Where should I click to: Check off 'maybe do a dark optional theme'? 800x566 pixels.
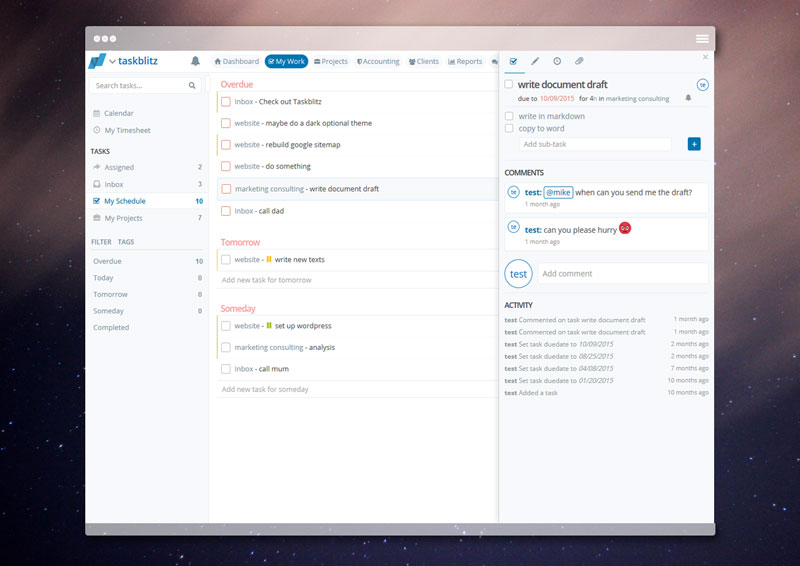click(226, 123)
